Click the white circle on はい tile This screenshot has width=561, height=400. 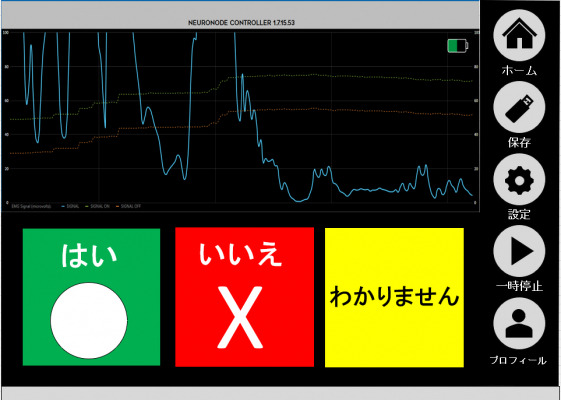point(89,321)
